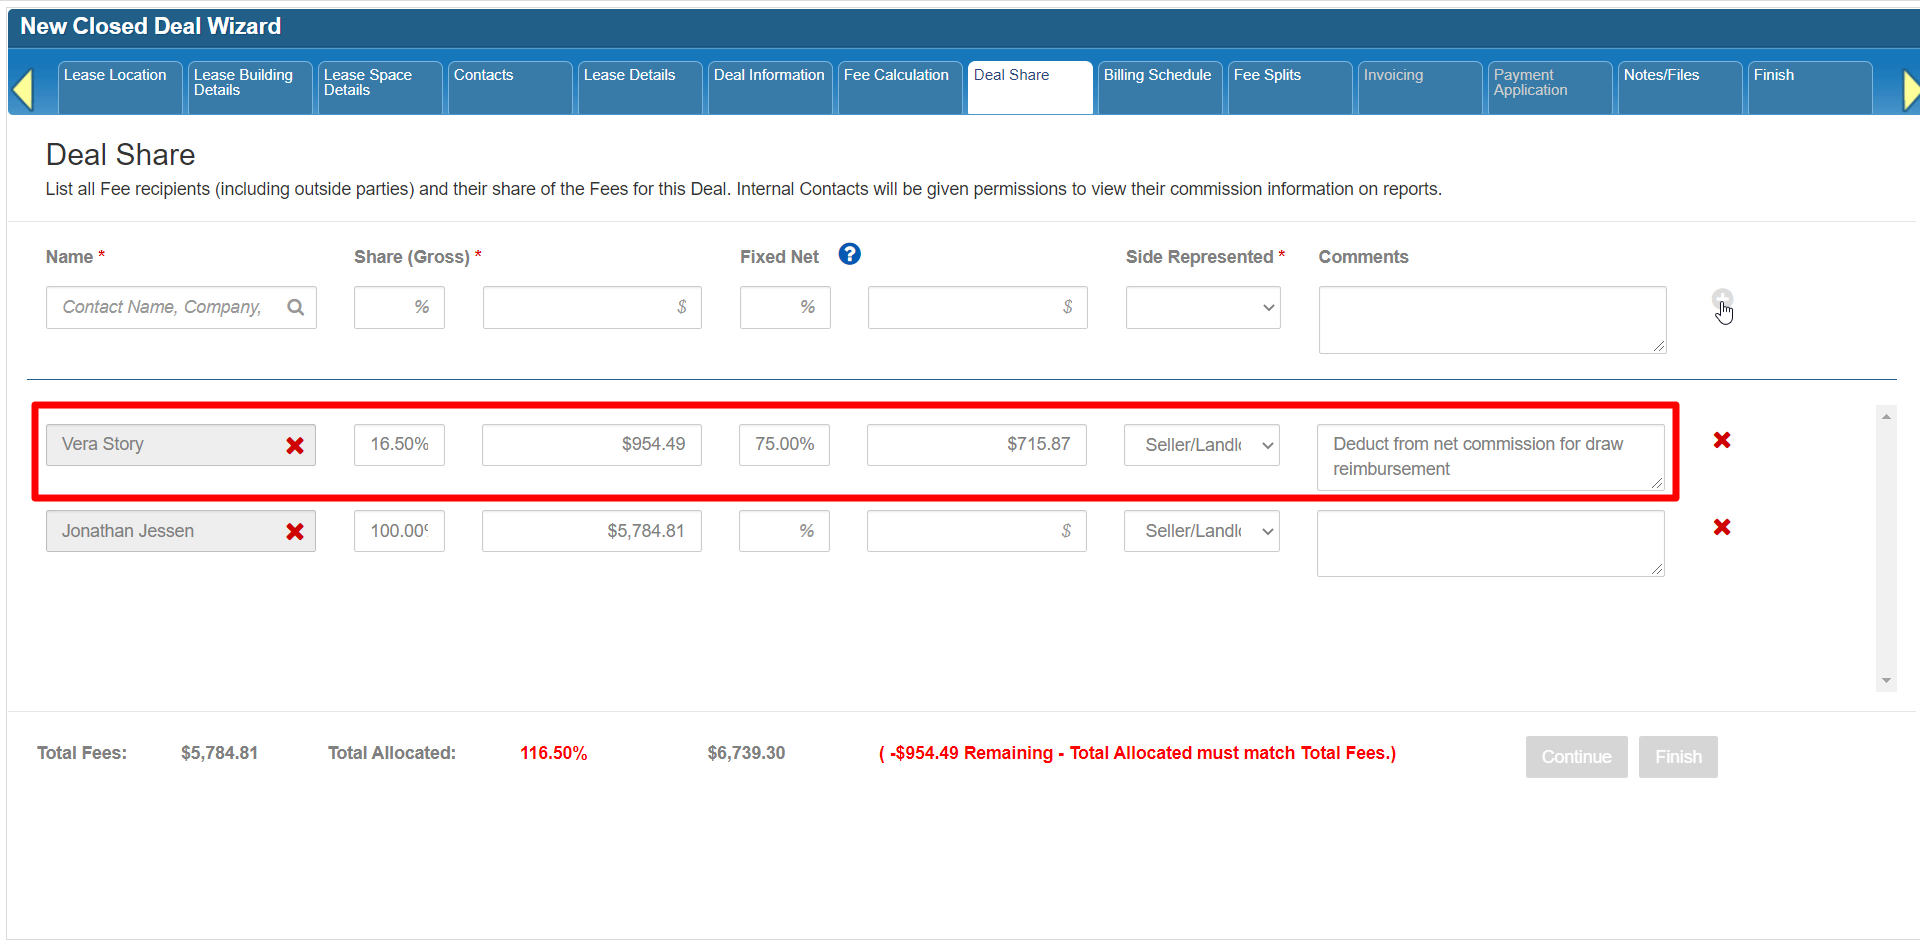Delete the Vera Story deal share row

1721,440
